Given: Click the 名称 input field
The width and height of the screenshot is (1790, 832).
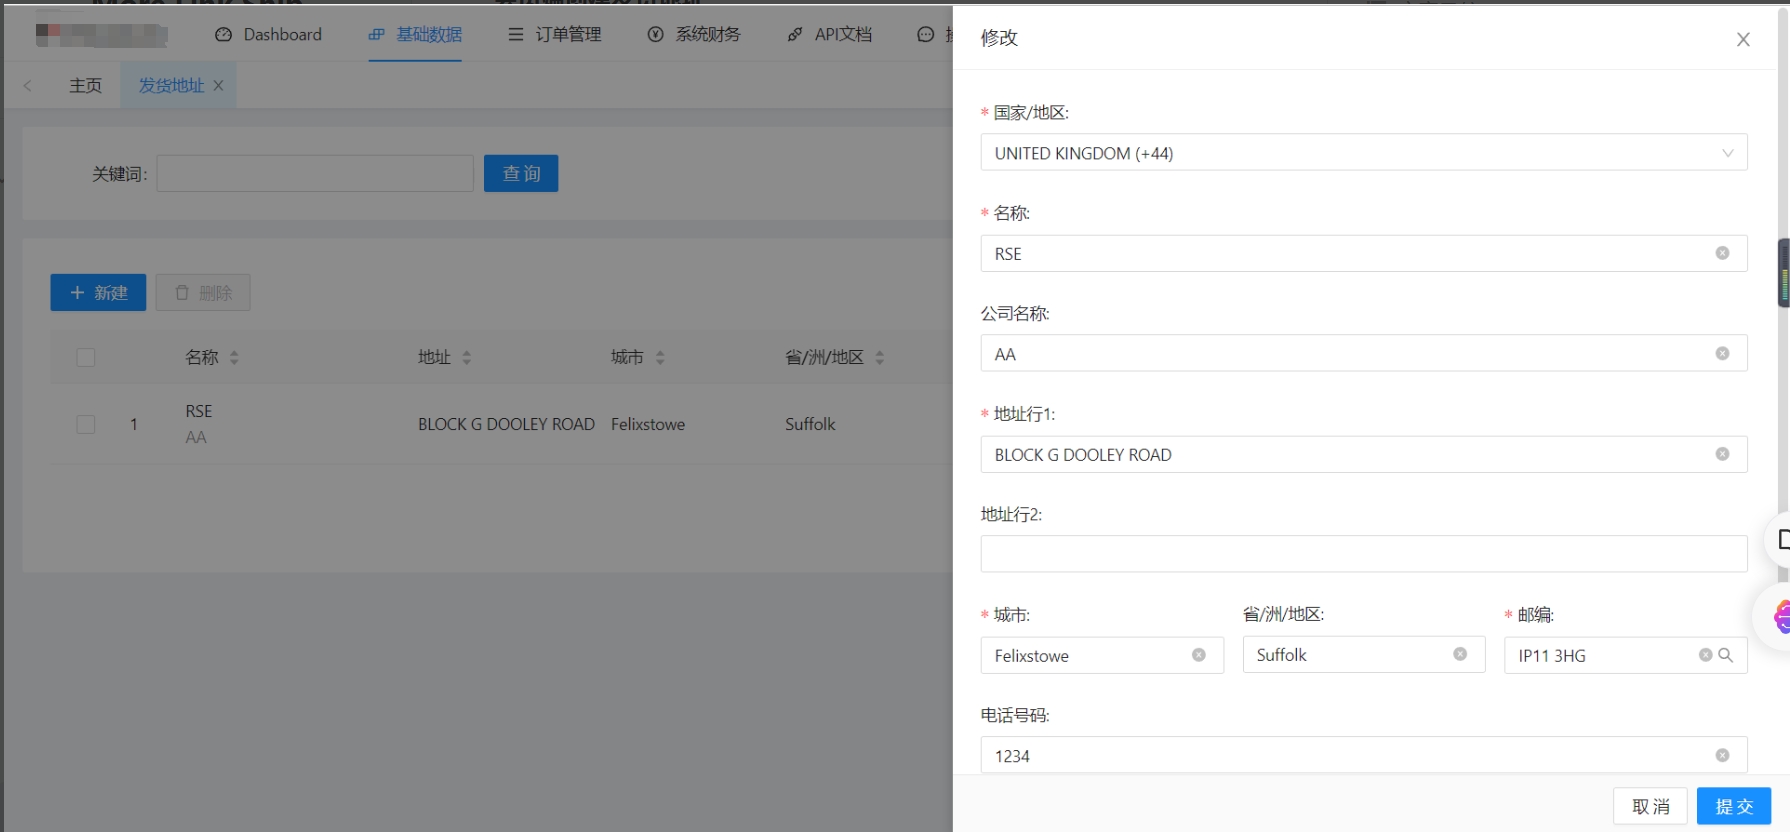Looking at the screenshot, I should click(1363, 253).
